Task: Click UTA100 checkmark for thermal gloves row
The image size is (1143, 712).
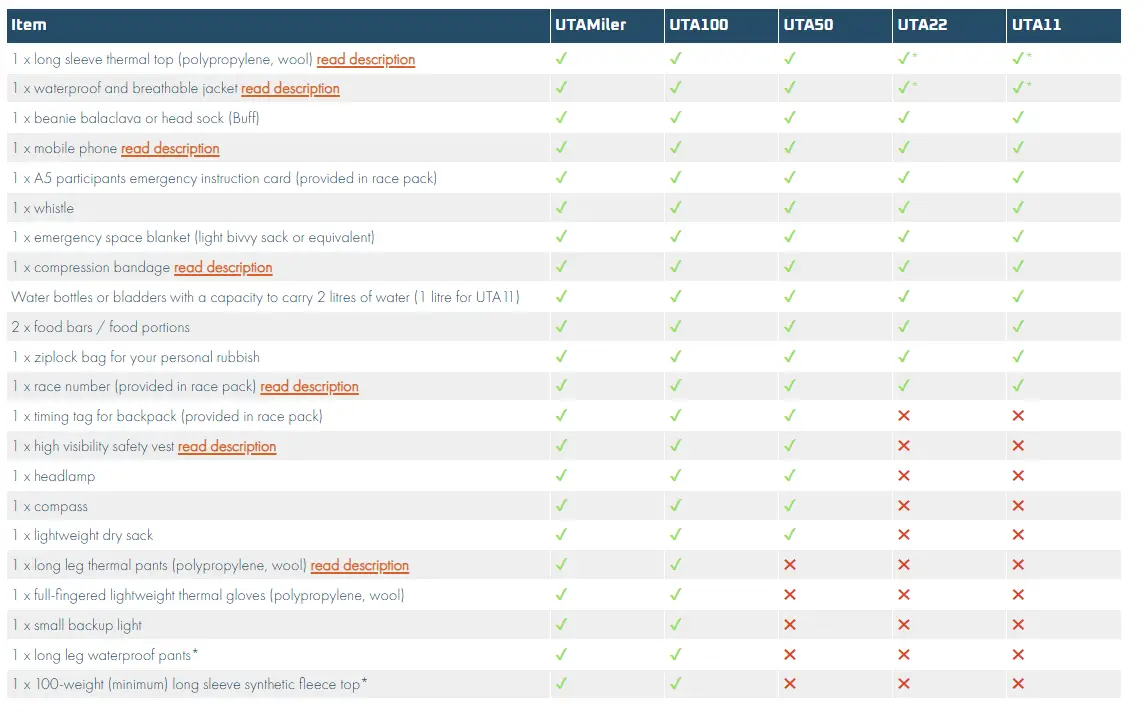Action: tap(676, 595)
